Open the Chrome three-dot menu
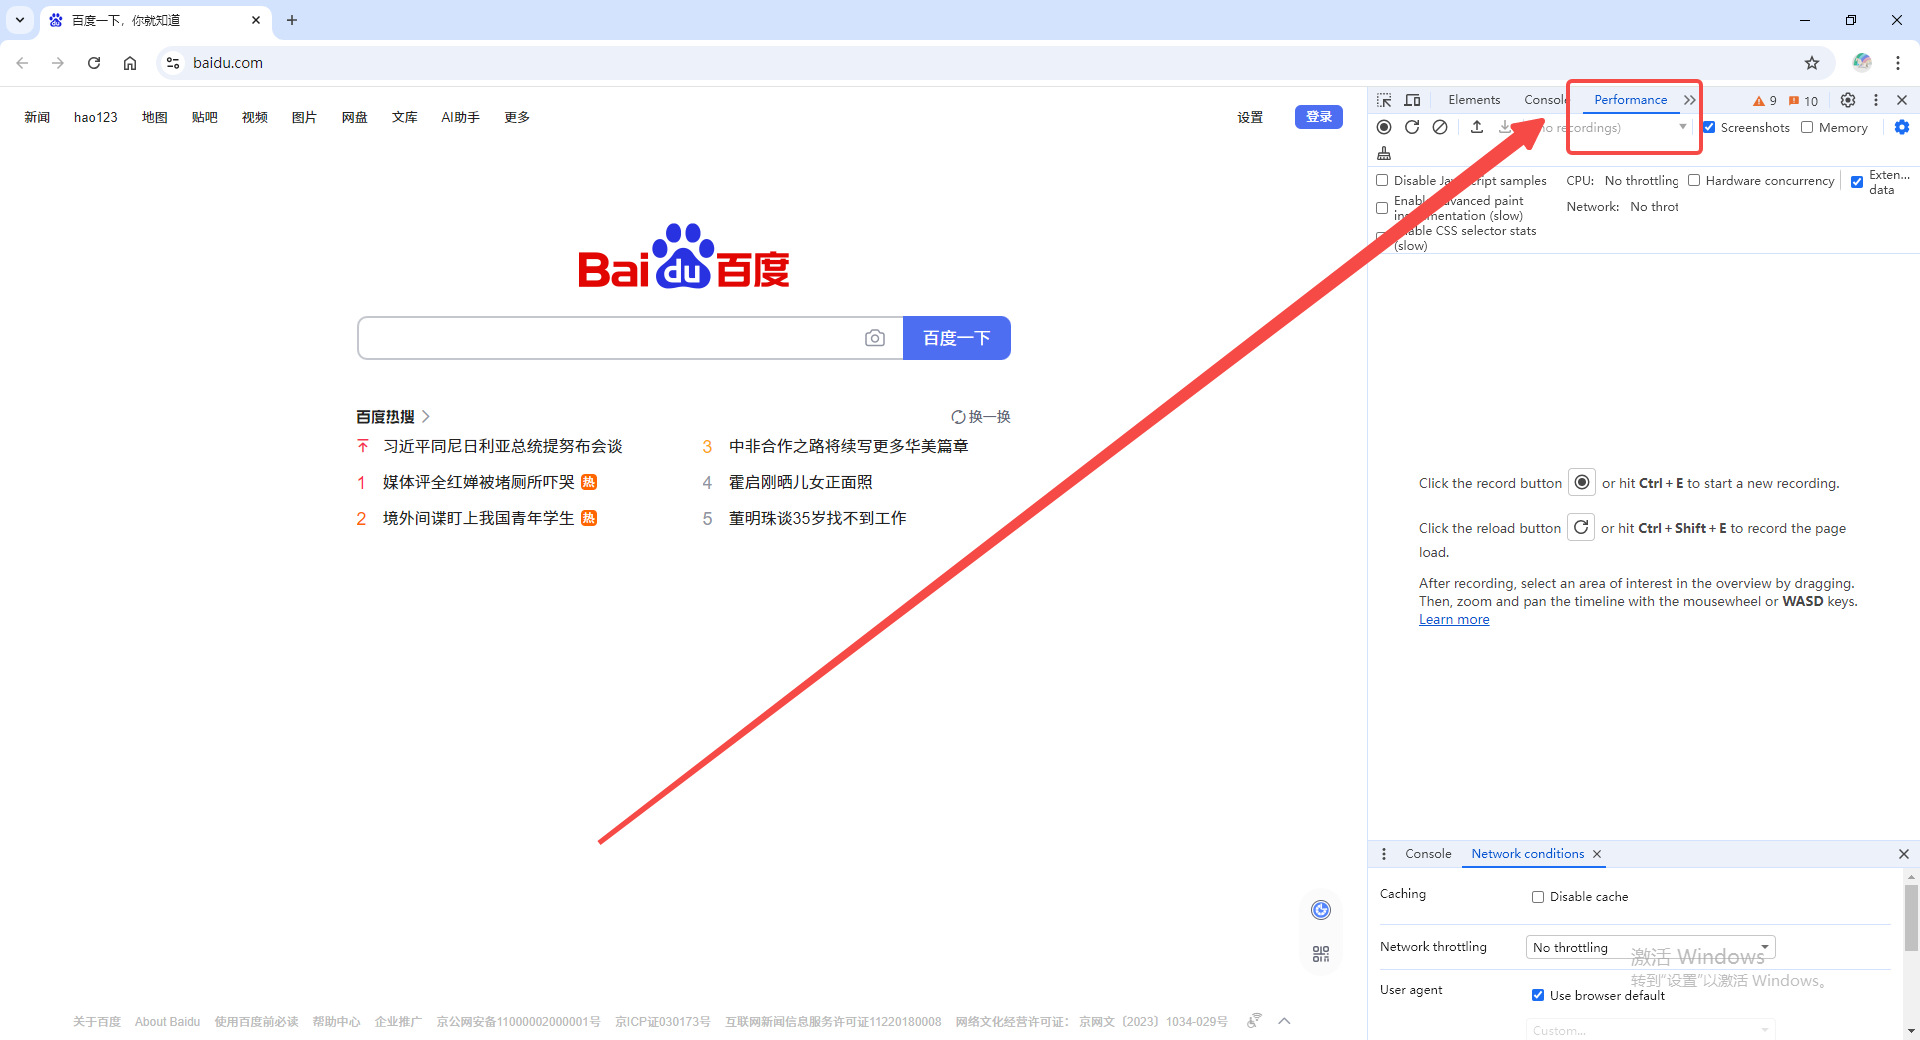The width and height of the screenshot is (1920, 1040). 1898,63
